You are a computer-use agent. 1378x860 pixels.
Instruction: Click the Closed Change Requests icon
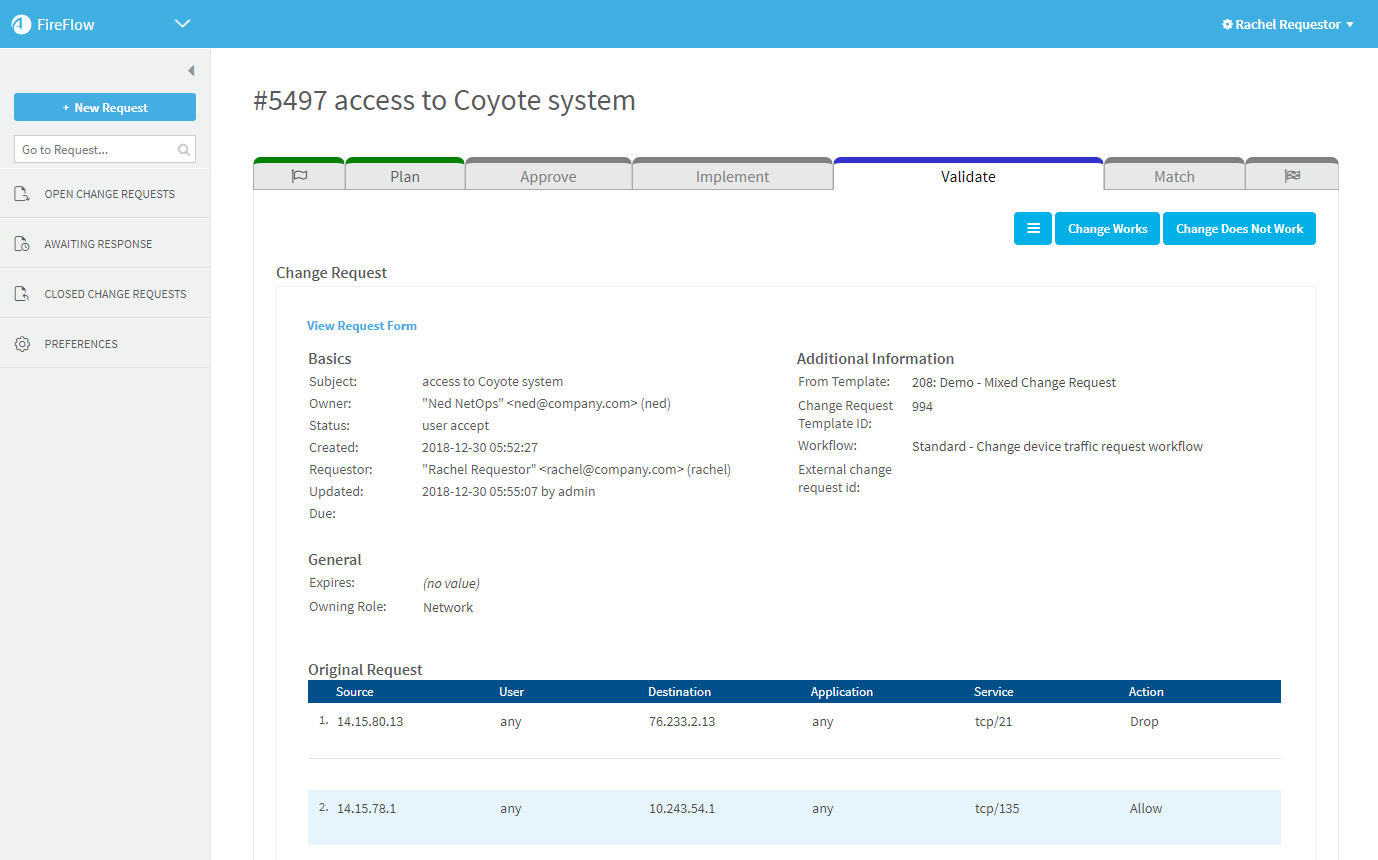[x=22, y=294]
